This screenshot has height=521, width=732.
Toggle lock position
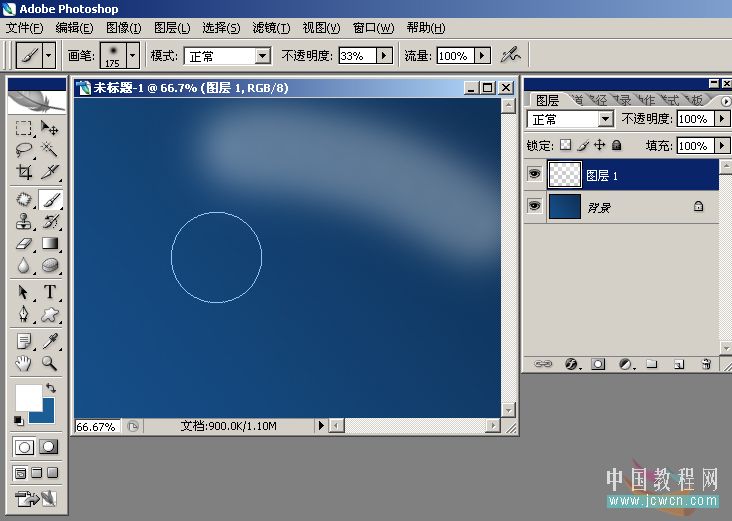coord(599,145)
